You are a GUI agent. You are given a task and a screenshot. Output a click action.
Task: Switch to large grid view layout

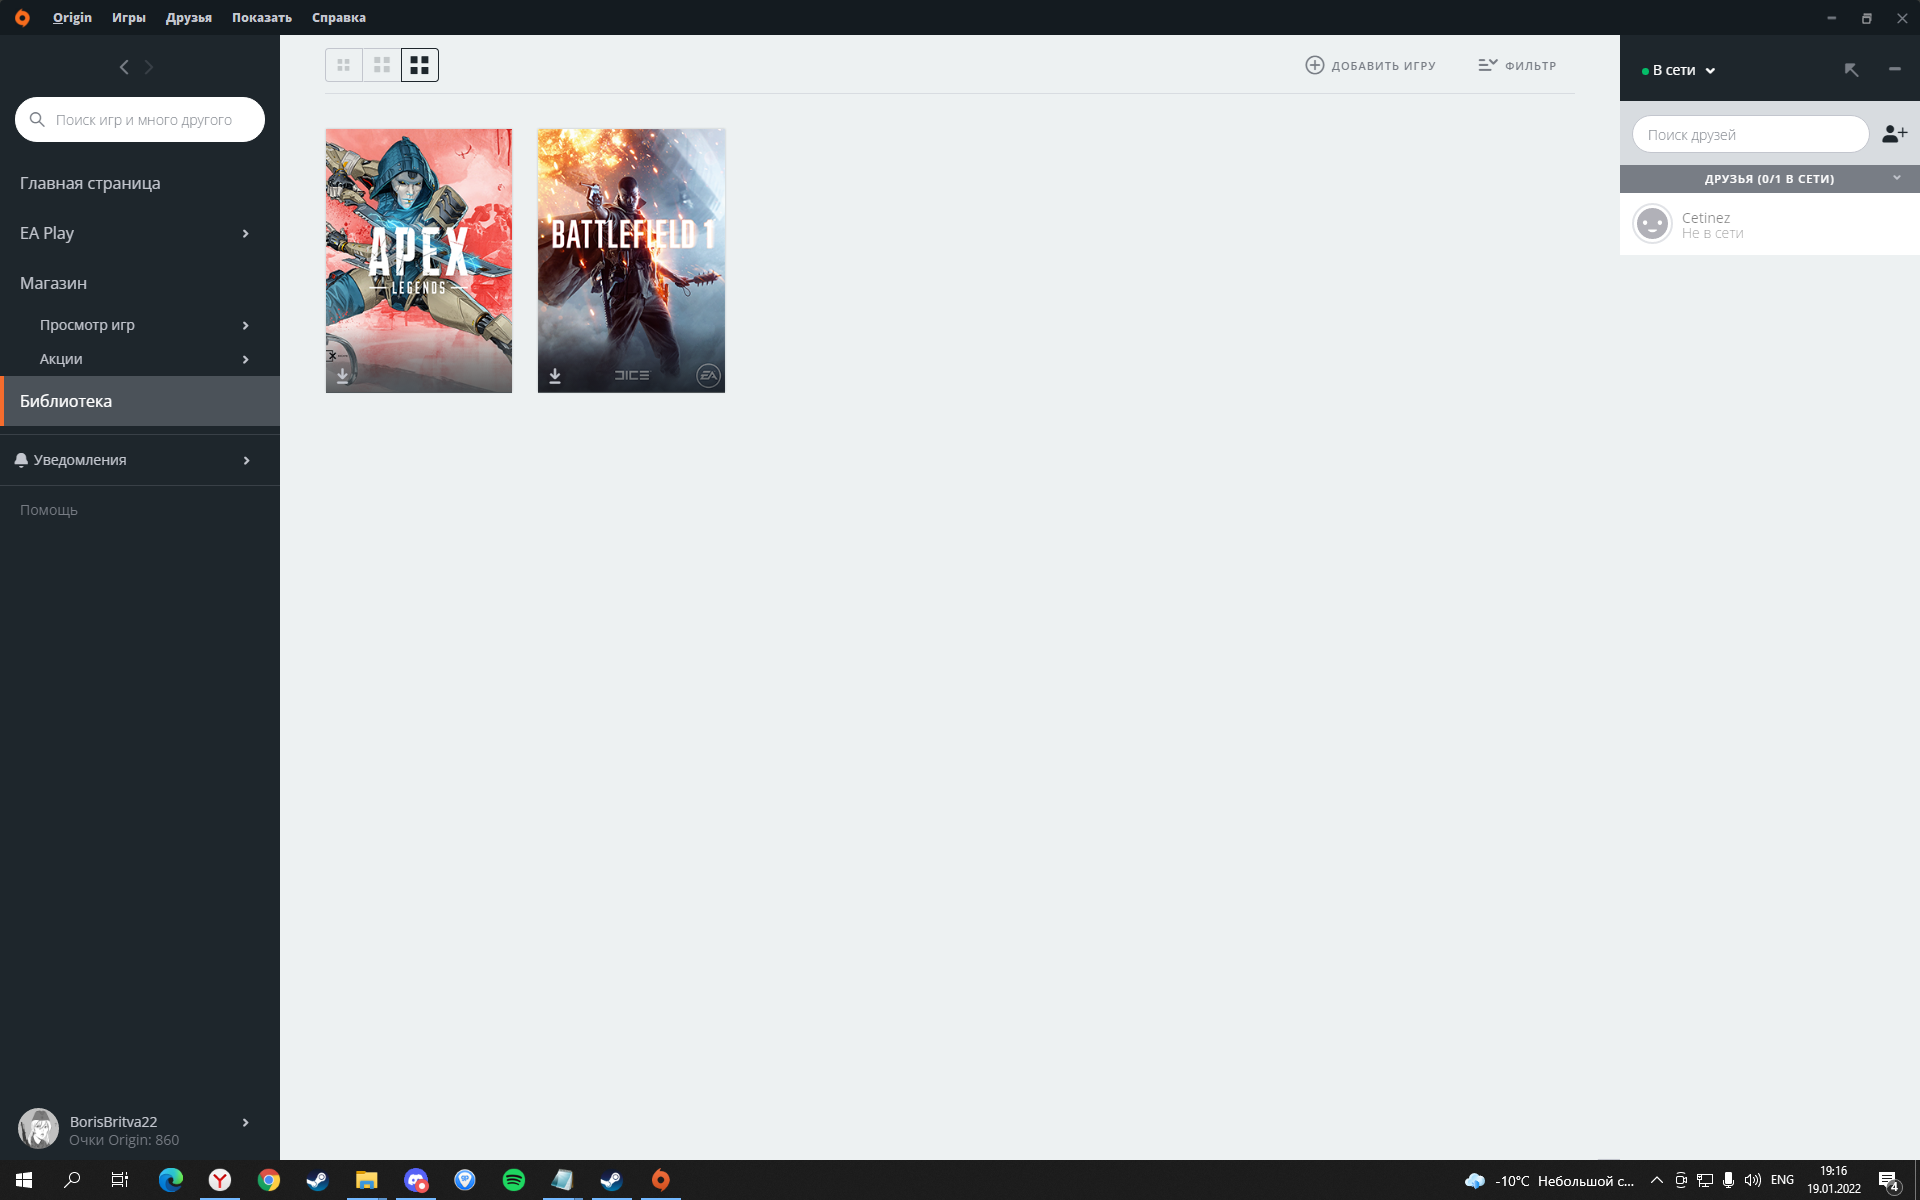pos(420,64)
